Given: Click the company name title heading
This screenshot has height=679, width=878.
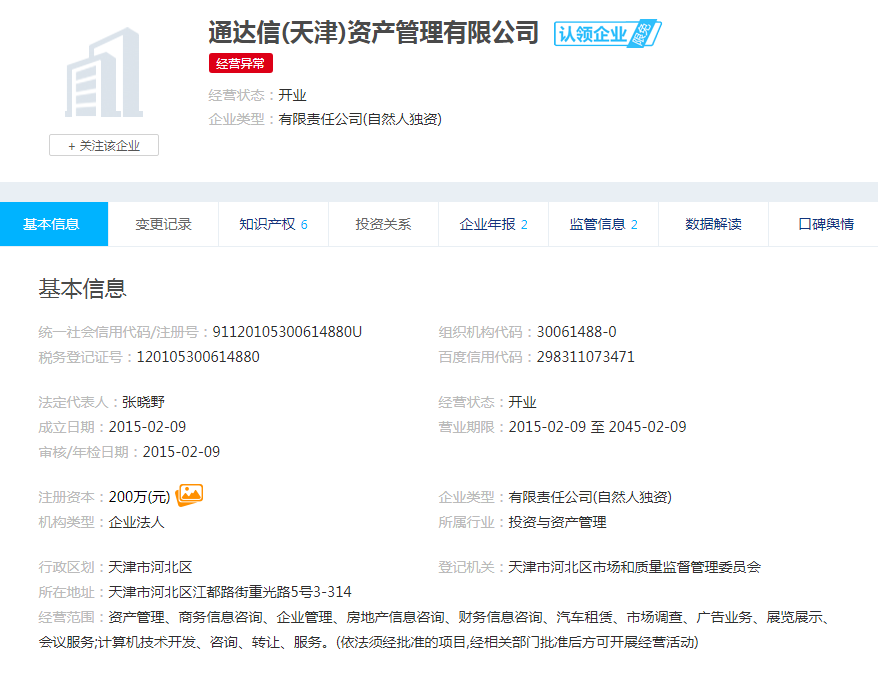Looking at the screenshot, I should point(373,32).
